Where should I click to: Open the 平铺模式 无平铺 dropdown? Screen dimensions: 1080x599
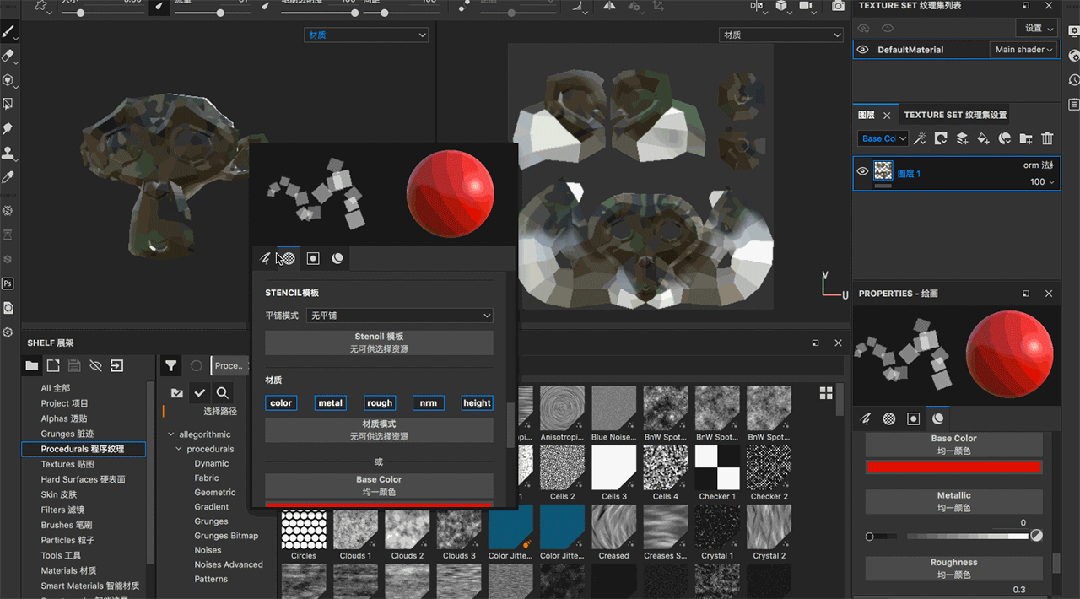[400, 315]
